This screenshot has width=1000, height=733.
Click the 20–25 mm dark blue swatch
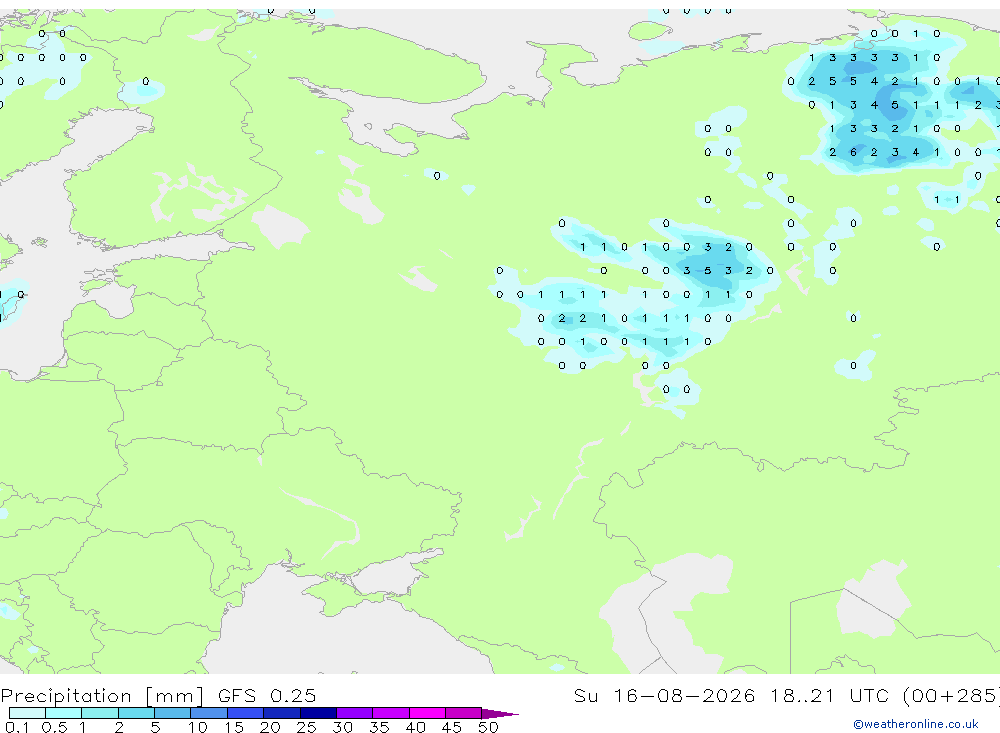pos(282,713)
